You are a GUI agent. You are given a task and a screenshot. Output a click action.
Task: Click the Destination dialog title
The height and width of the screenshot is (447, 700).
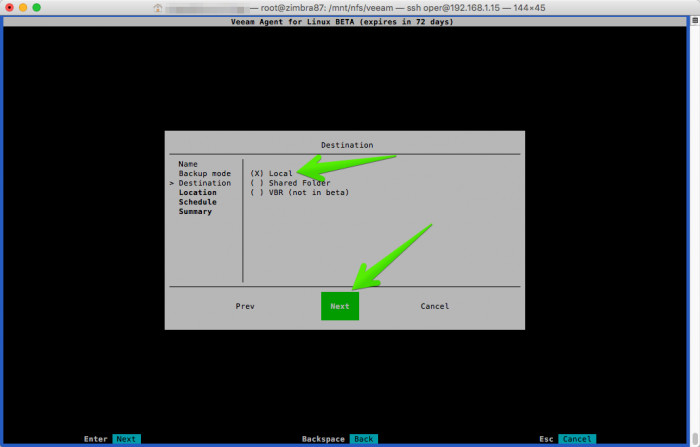[347, 145]
